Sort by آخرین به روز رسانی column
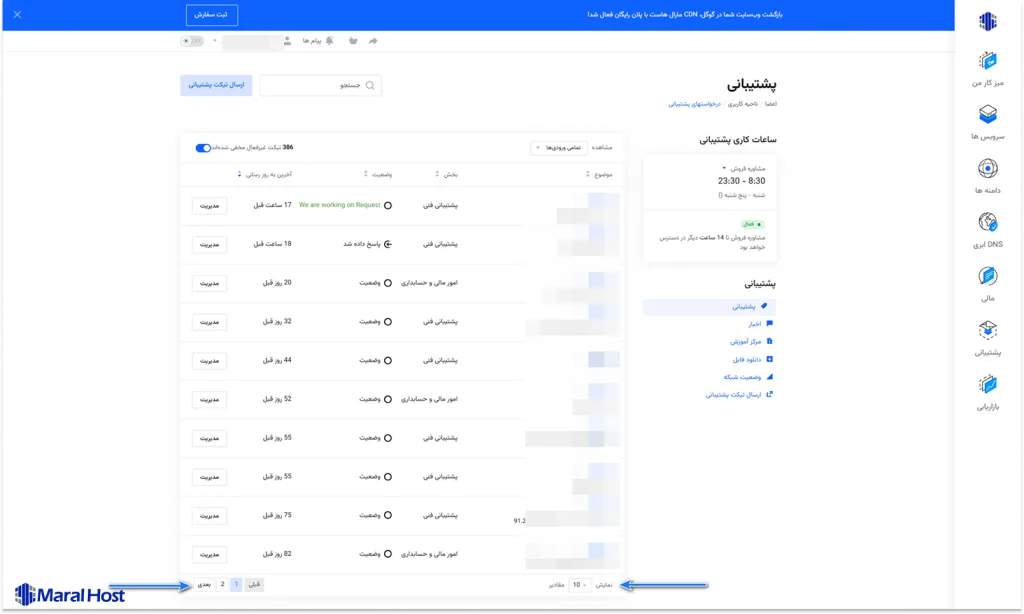1024x614 pixels. (x=264, y=174)
